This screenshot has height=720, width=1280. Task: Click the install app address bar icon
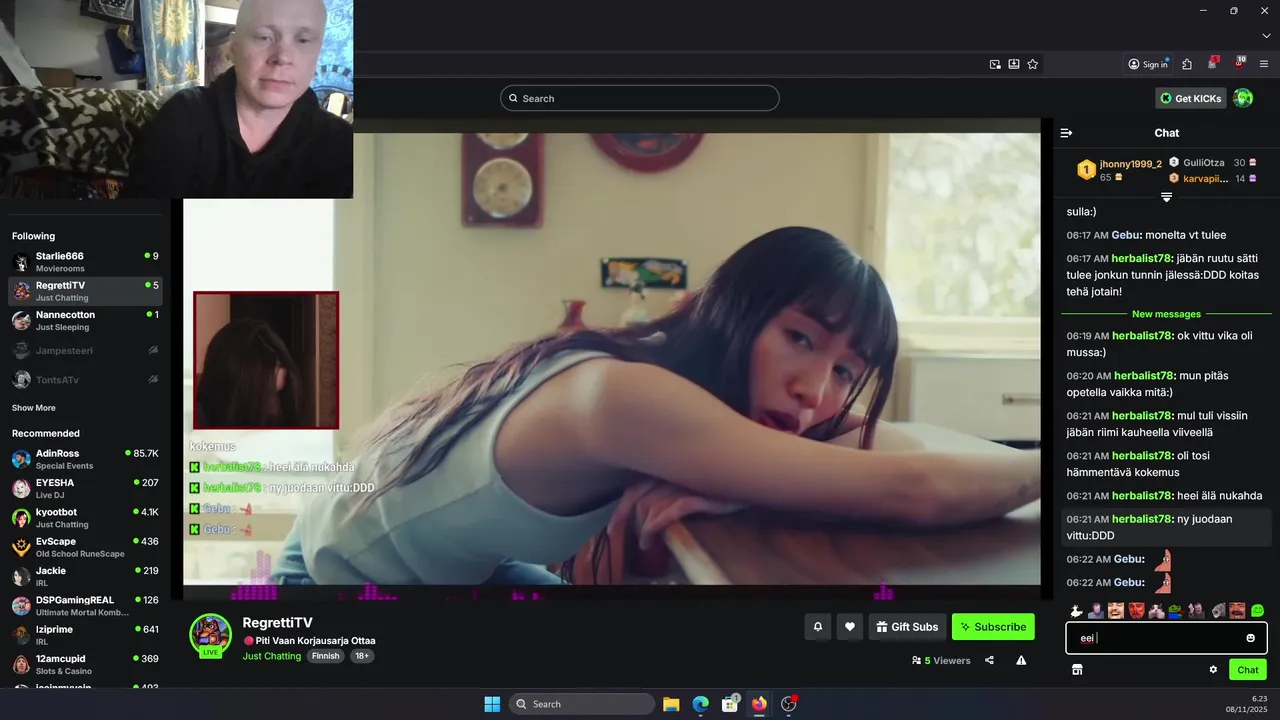coord(1014,64)
